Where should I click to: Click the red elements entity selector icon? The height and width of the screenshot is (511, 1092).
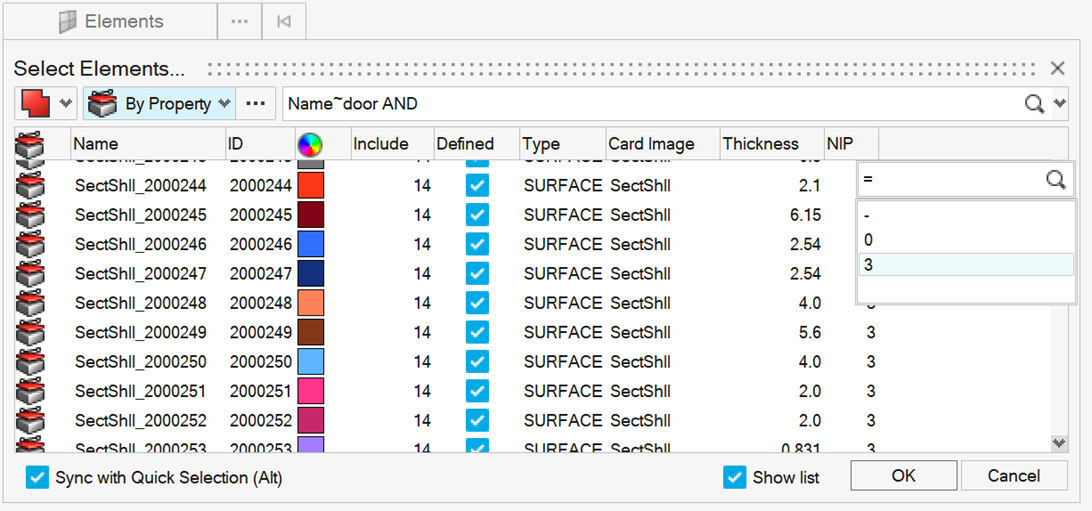[35, 103]
